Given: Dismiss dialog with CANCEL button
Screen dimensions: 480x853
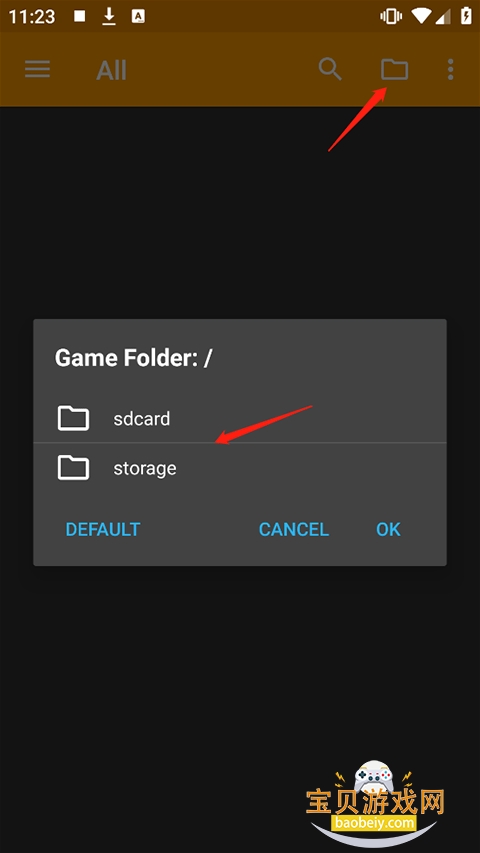Looking at the screenshot, I should [294, 529].
